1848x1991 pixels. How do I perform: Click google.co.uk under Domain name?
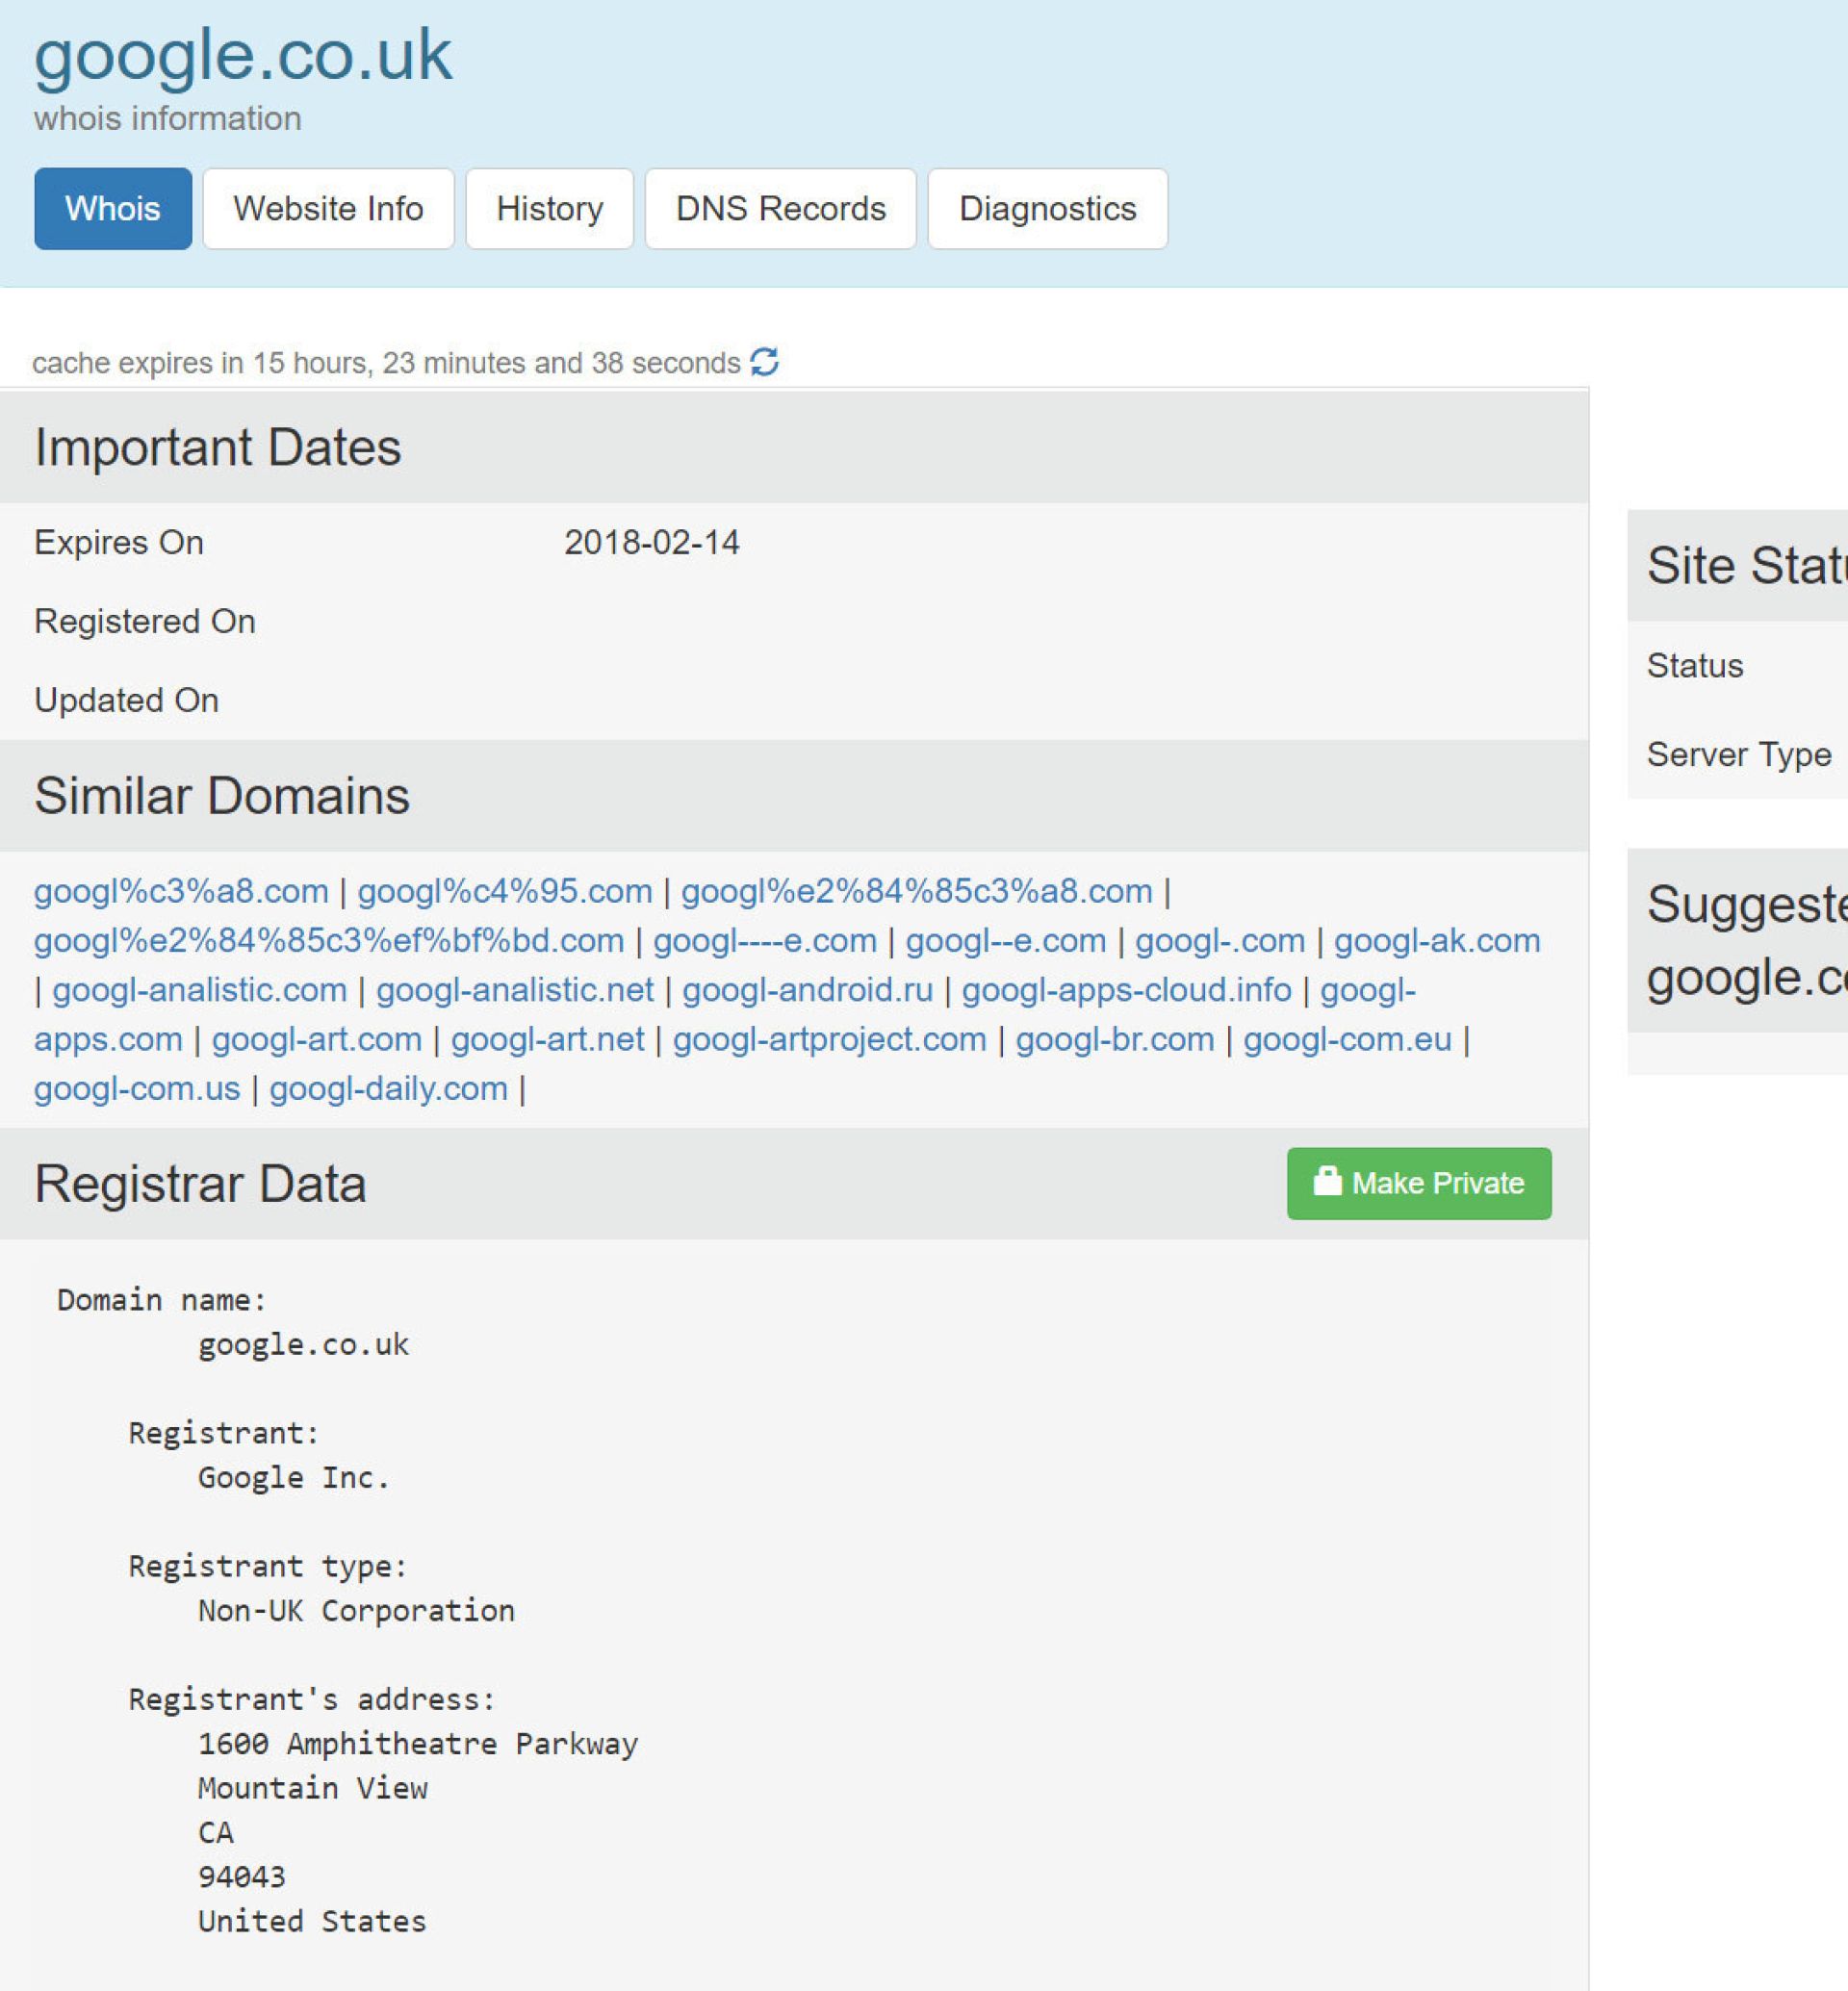point(303,1344)
